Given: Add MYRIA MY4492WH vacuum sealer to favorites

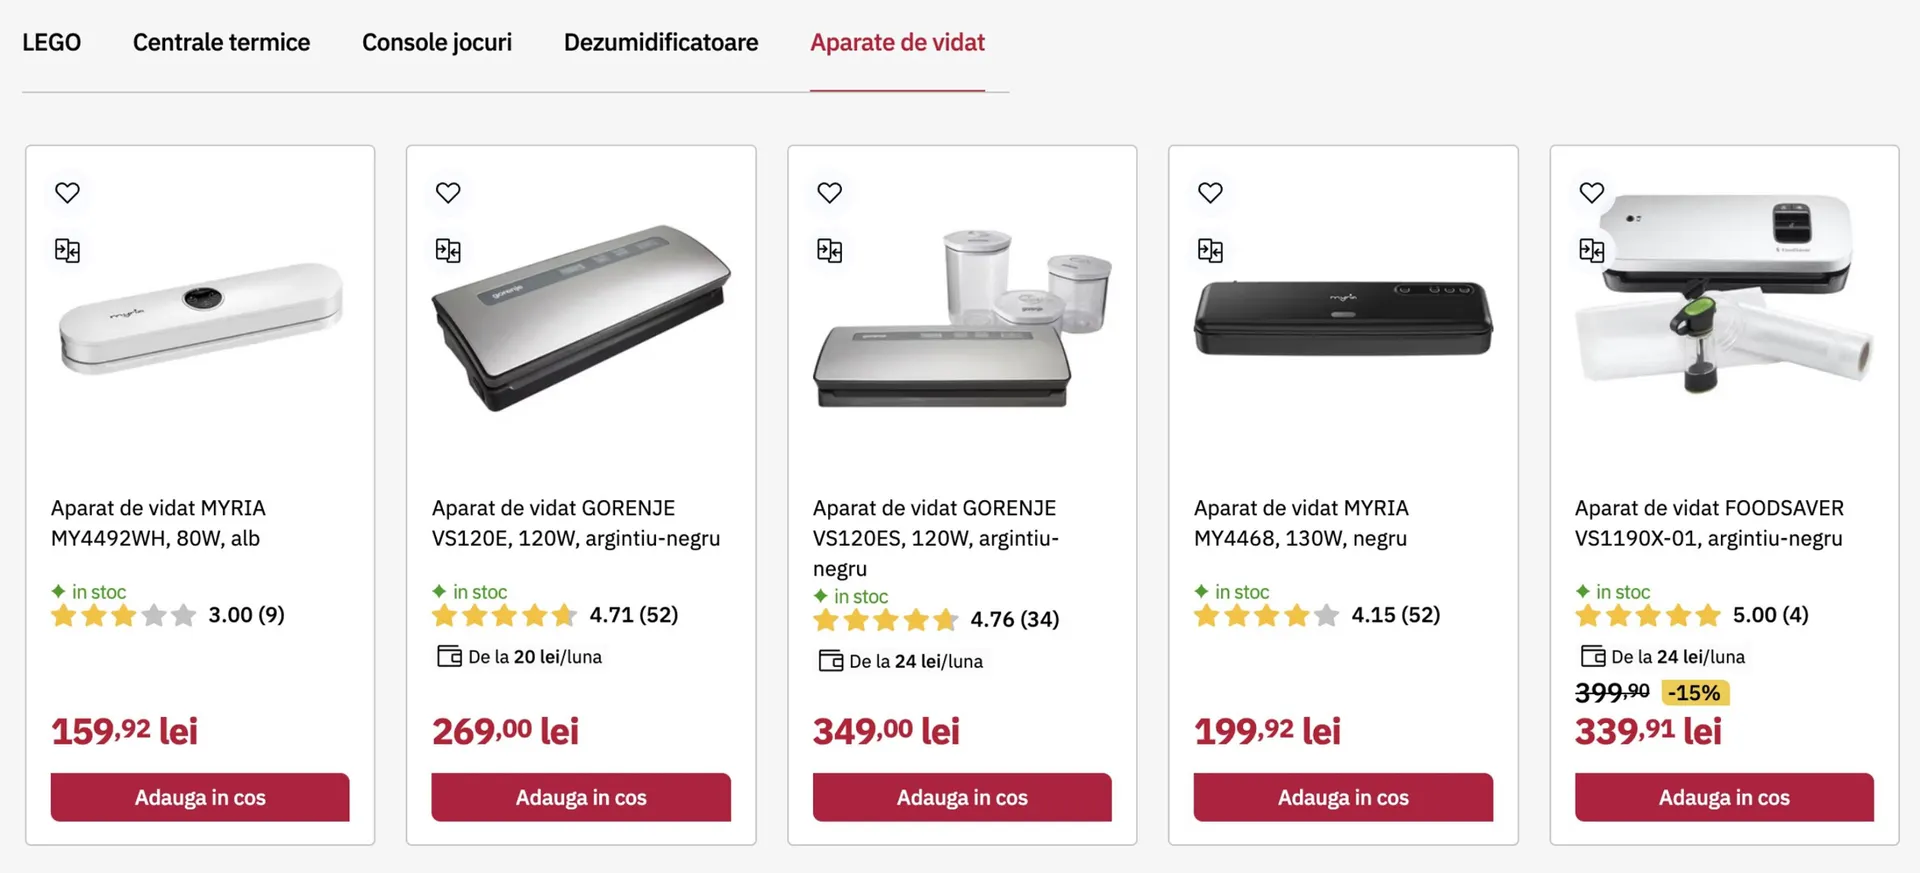Looking at the screenshot, I should (x=67, y=193).
